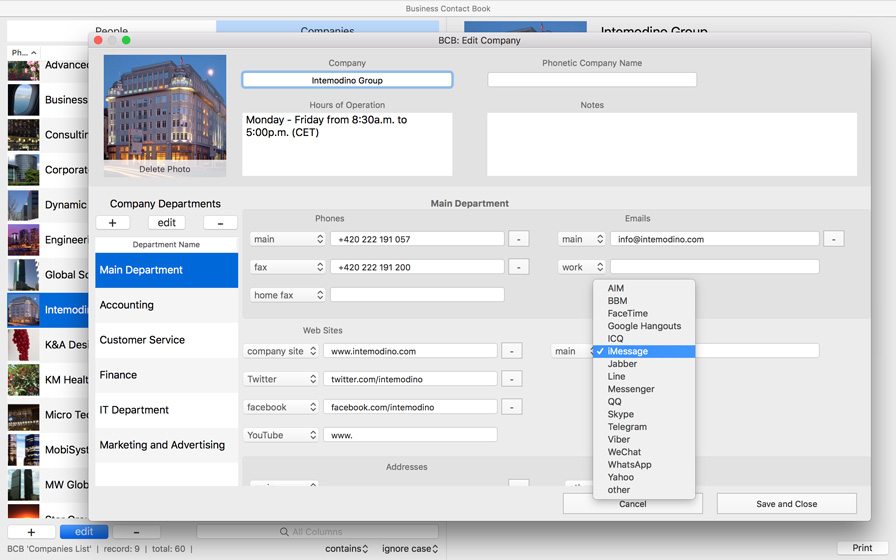Choose Jabber from the messenger list
896x560 pixels.
644,363
